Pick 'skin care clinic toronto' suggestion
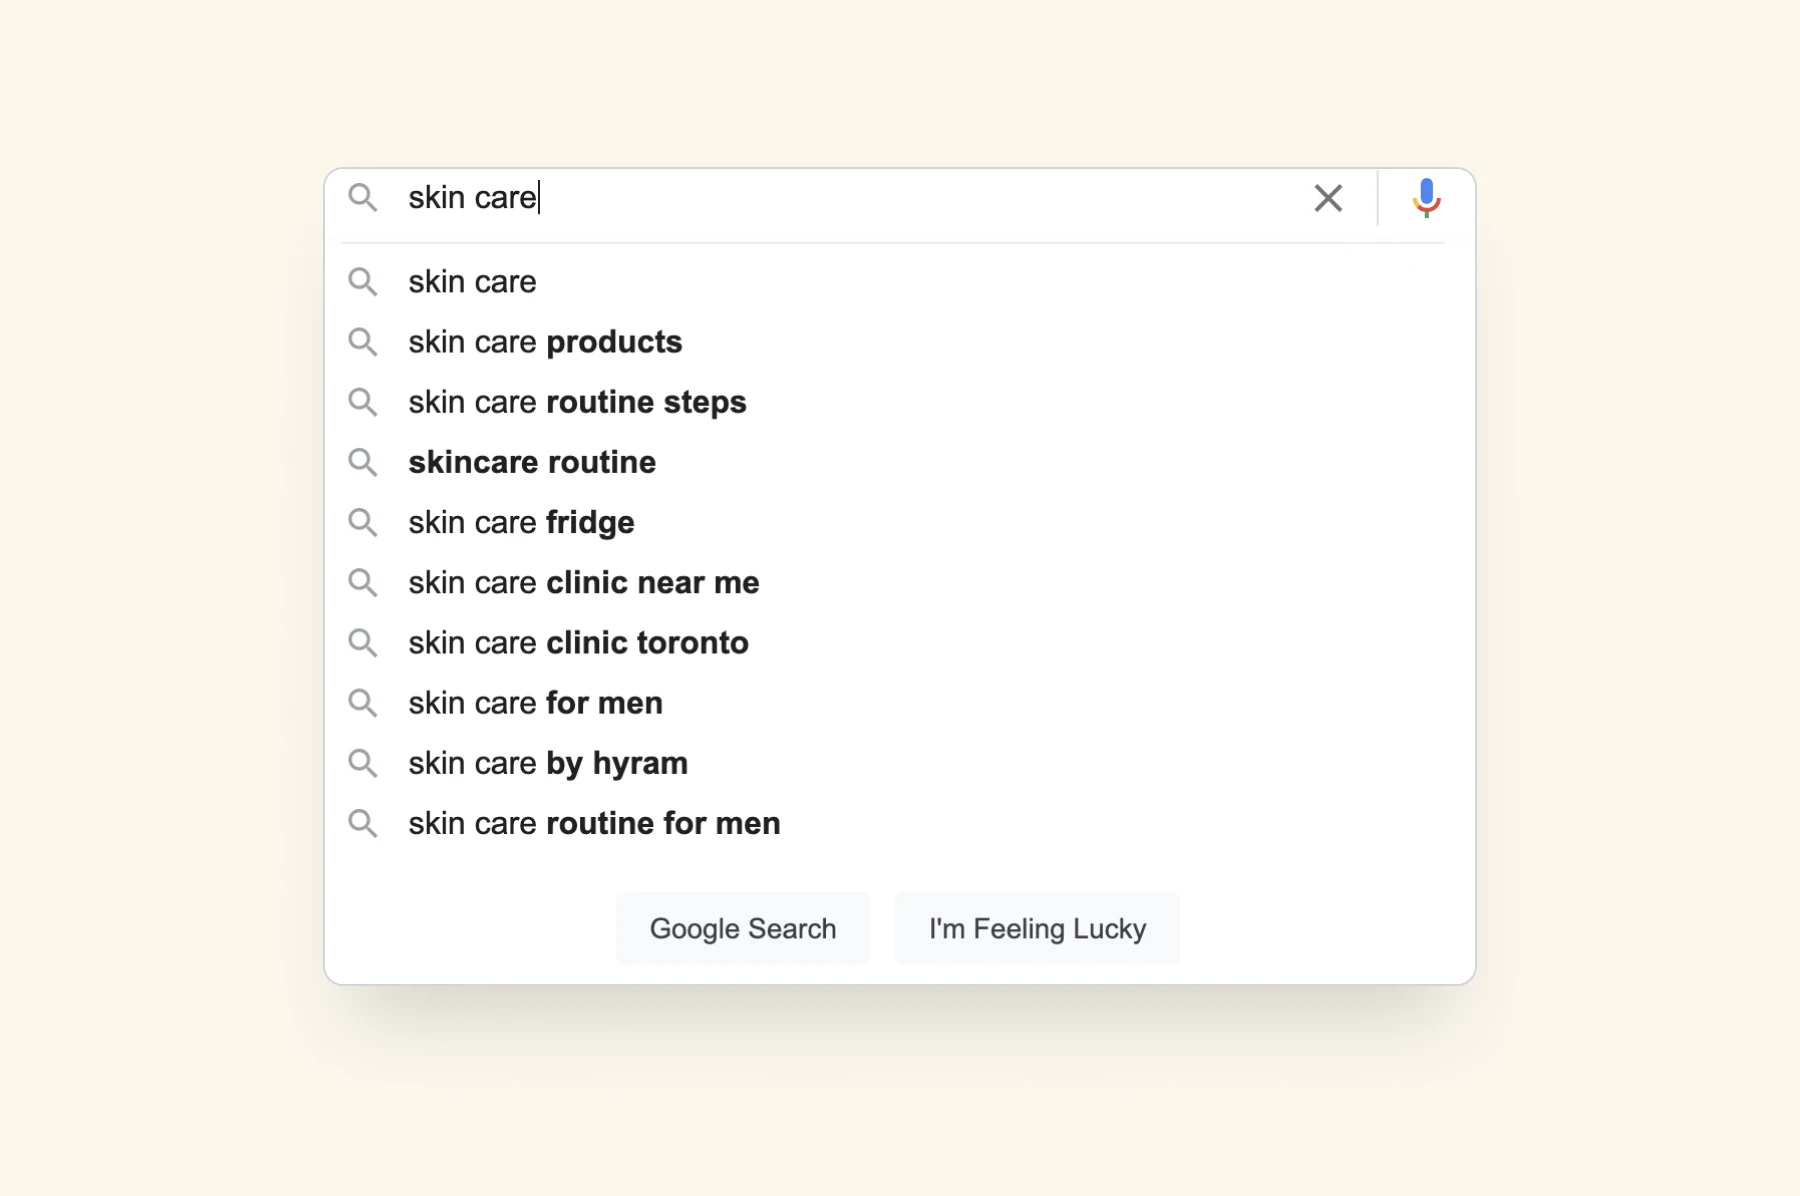Viewport: 1800px width, 1196px height. pyautogui.click(x=578, y=642)
